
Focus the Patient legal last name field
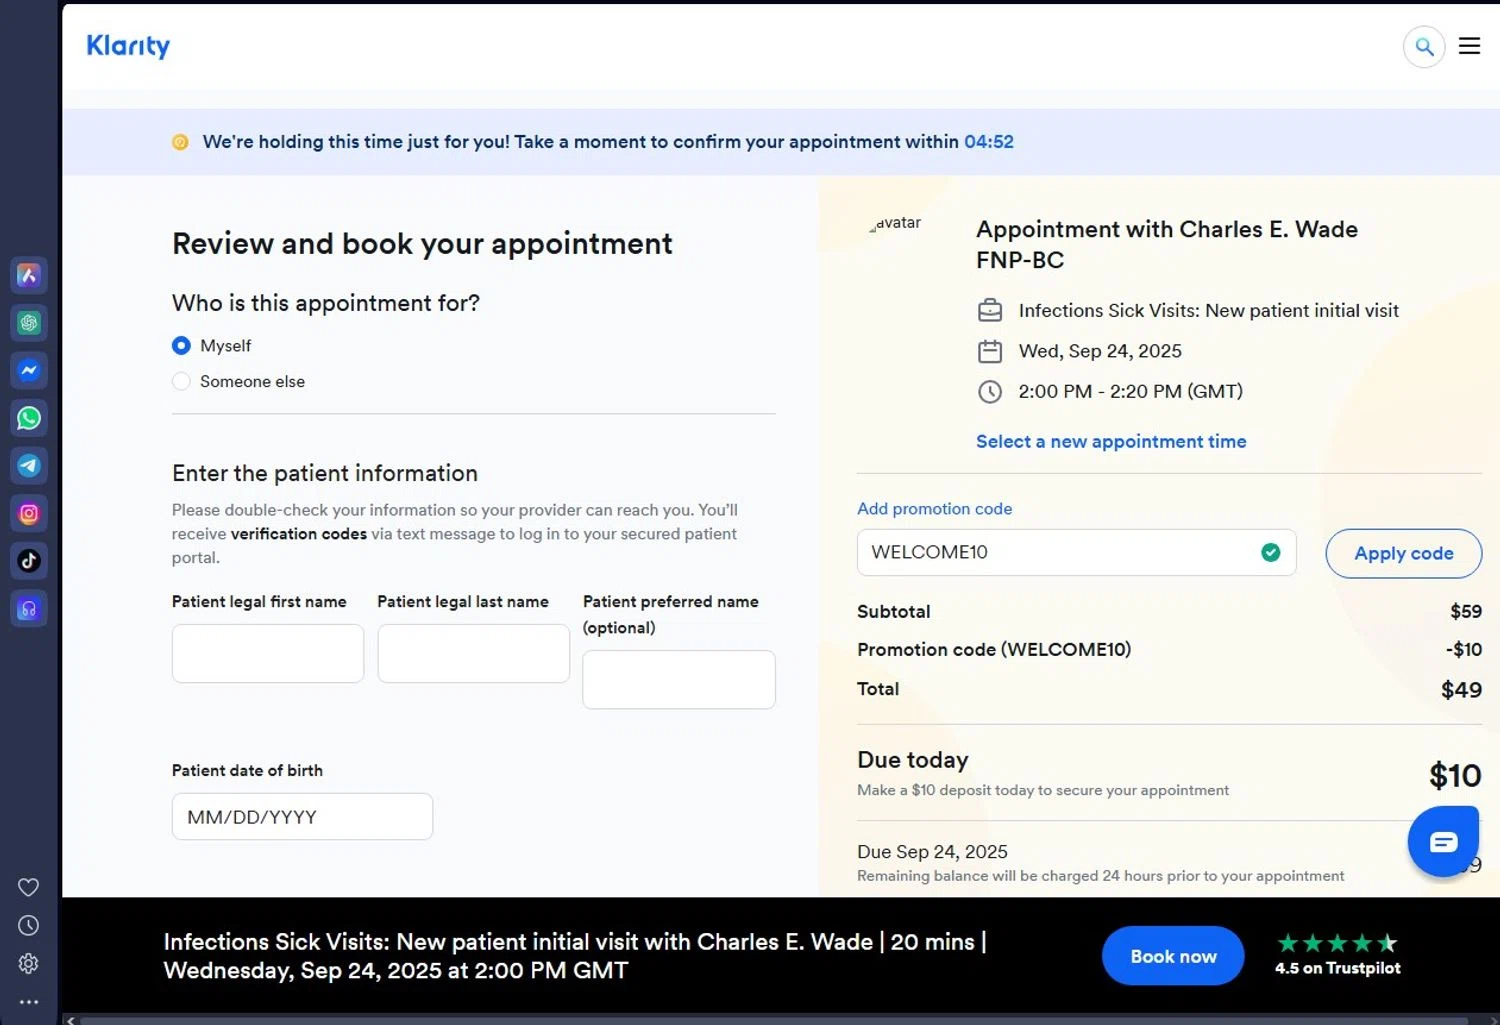coord(474,654)
